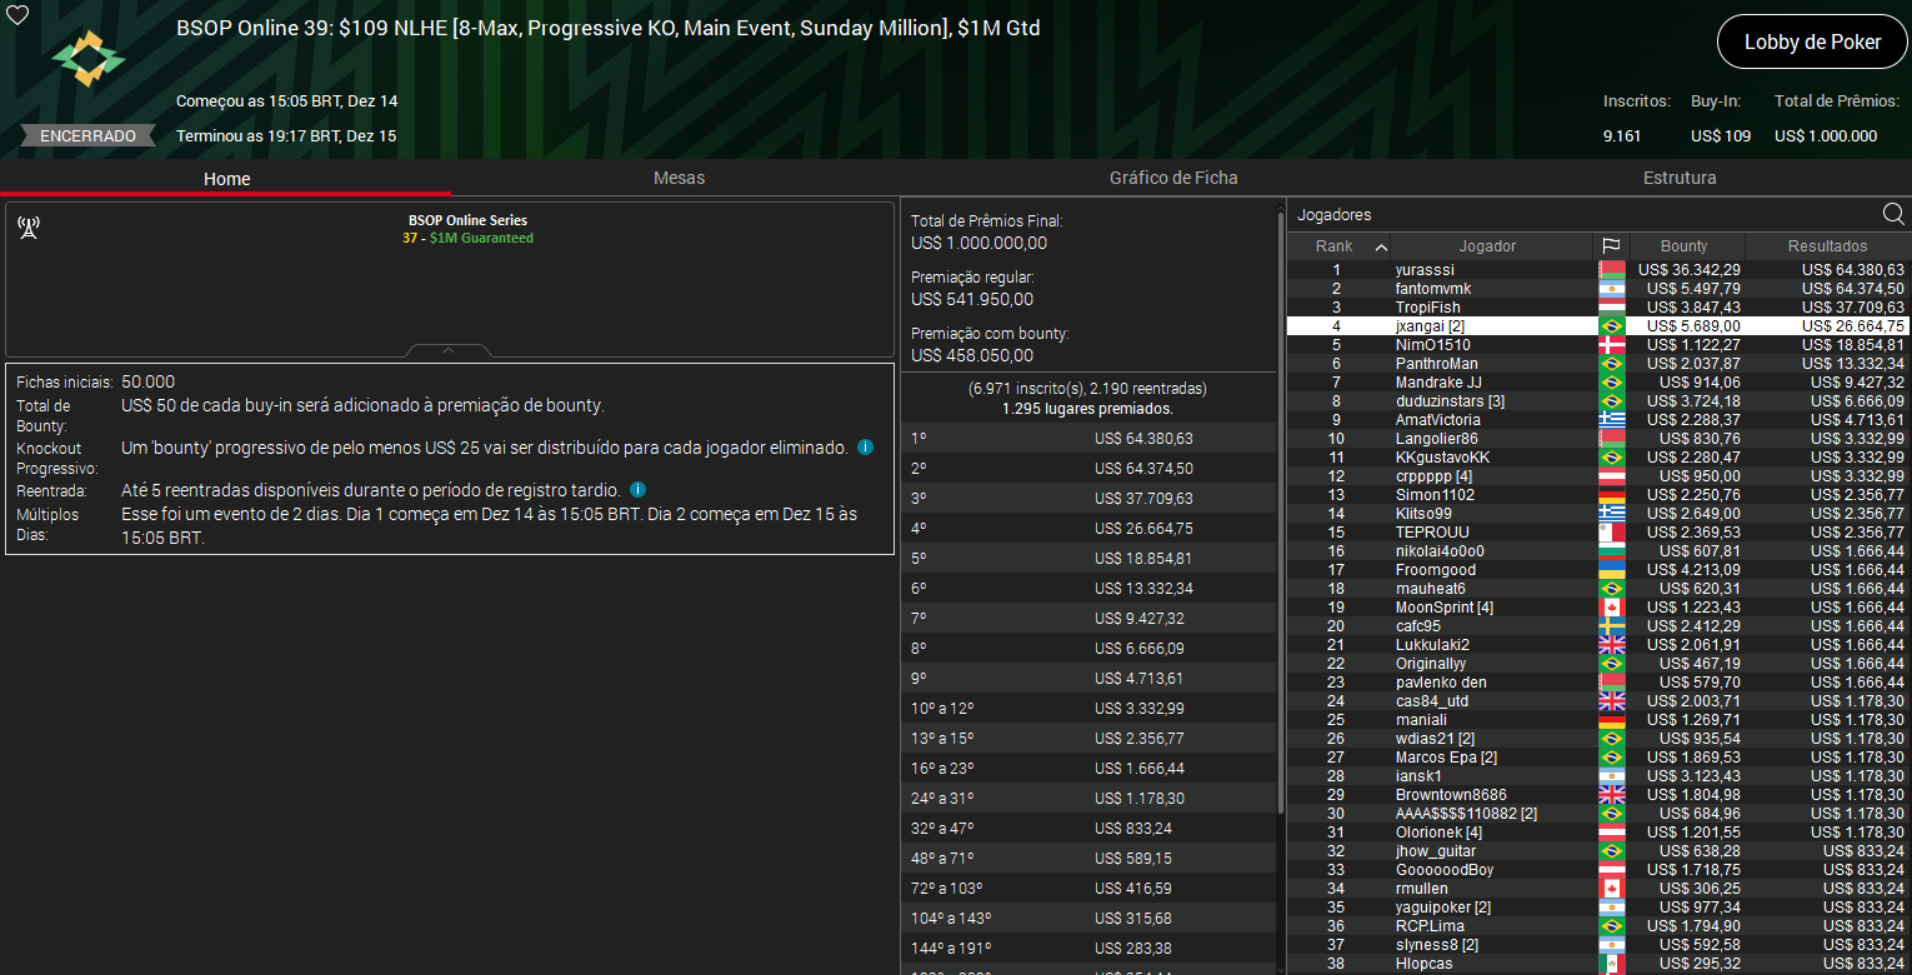Switch to the Mesas tab

click(679, 177)
